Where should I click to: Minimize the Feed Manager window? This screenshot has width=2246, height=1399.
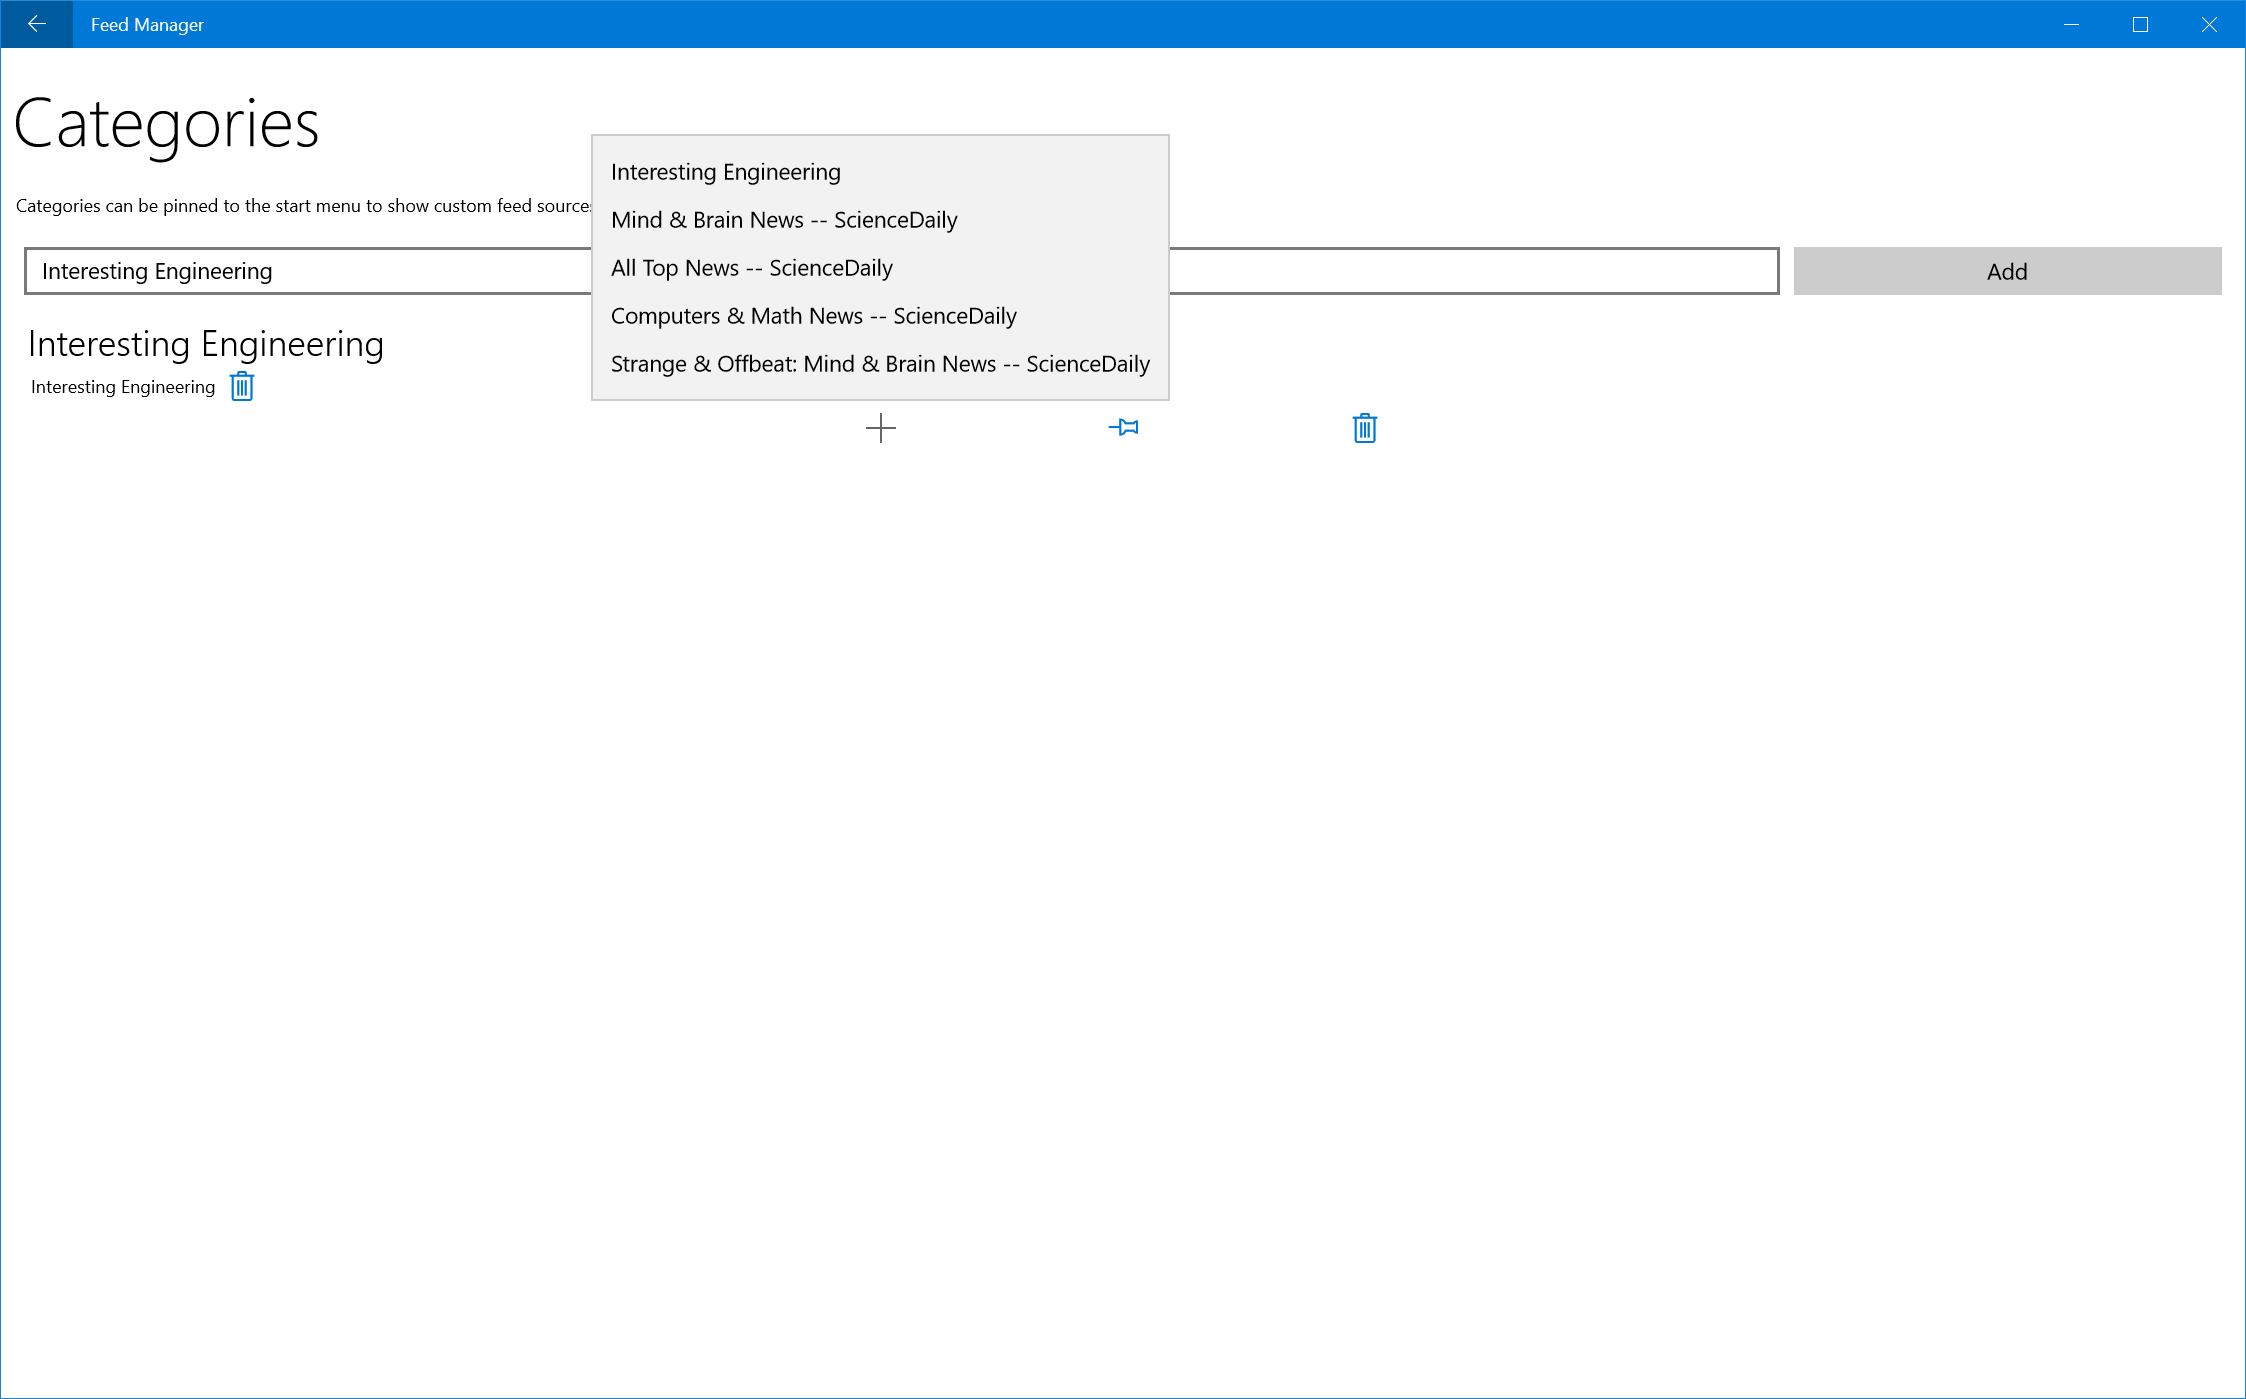click(2071, 24)
